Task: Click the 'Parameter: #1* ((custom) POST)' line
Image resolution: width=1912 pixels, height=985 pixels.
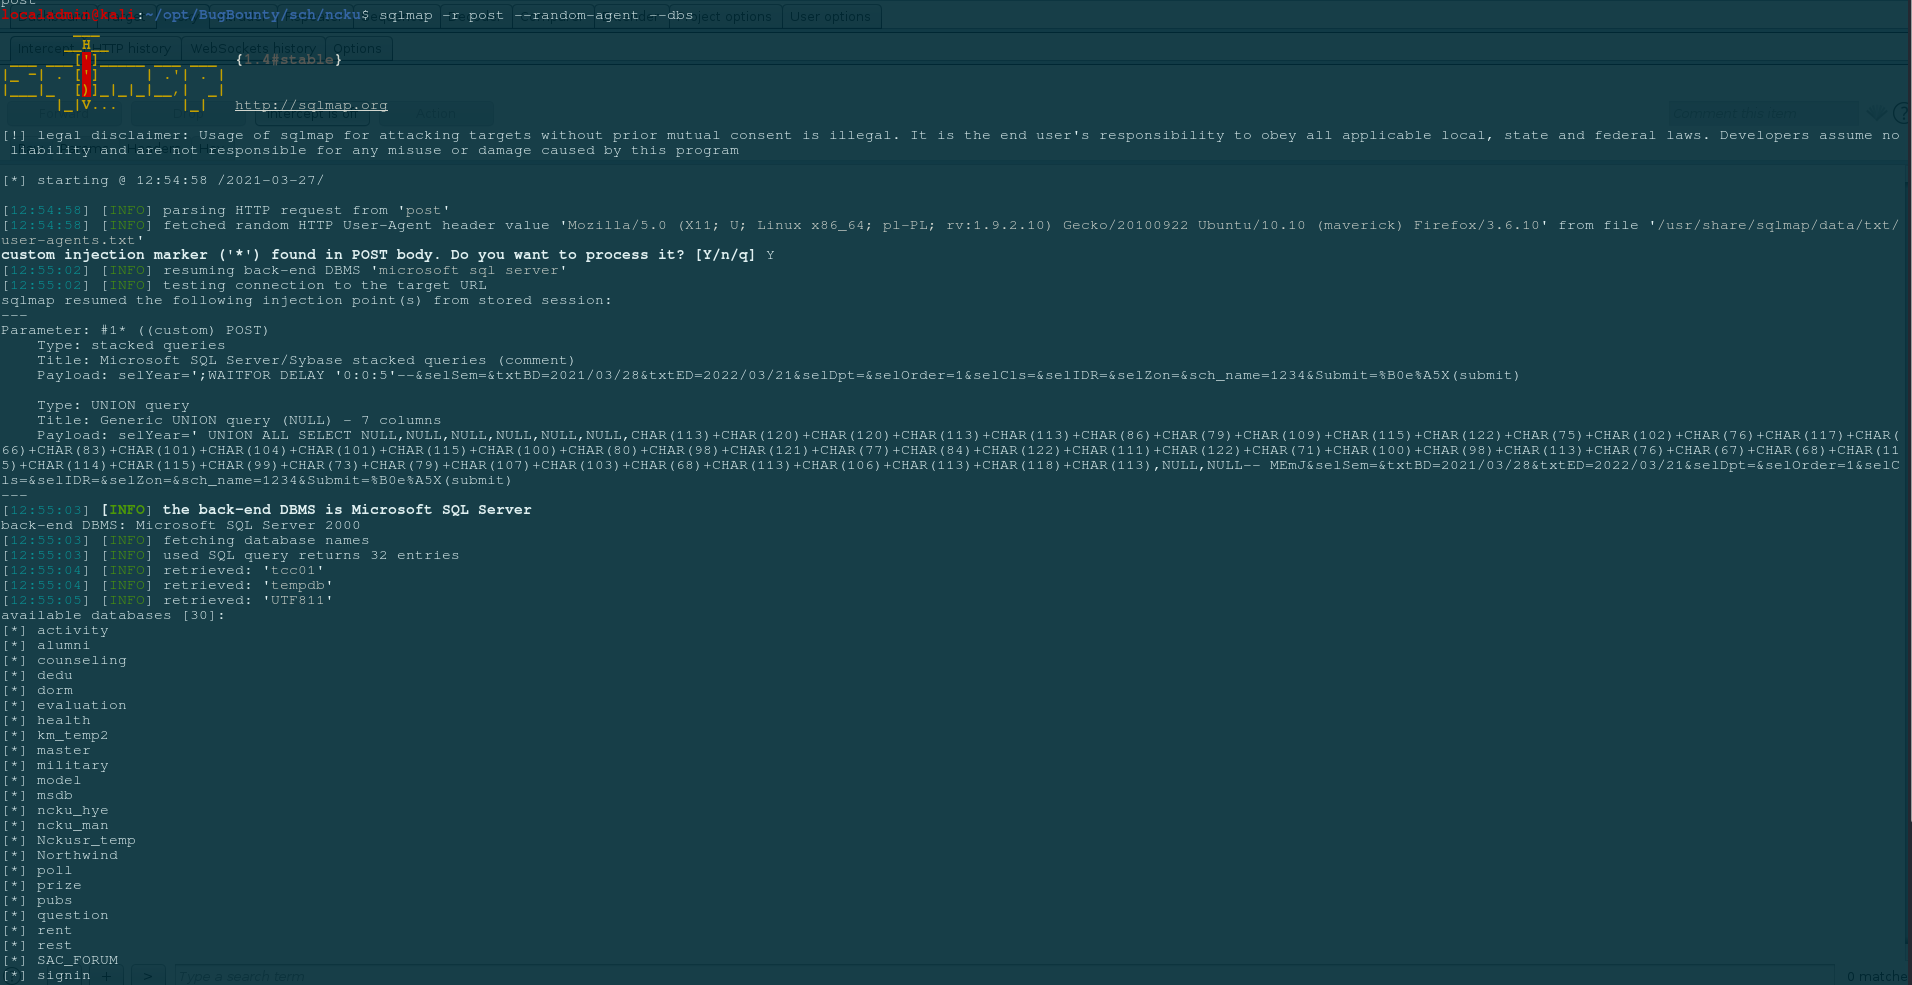Action: (135, 330)
